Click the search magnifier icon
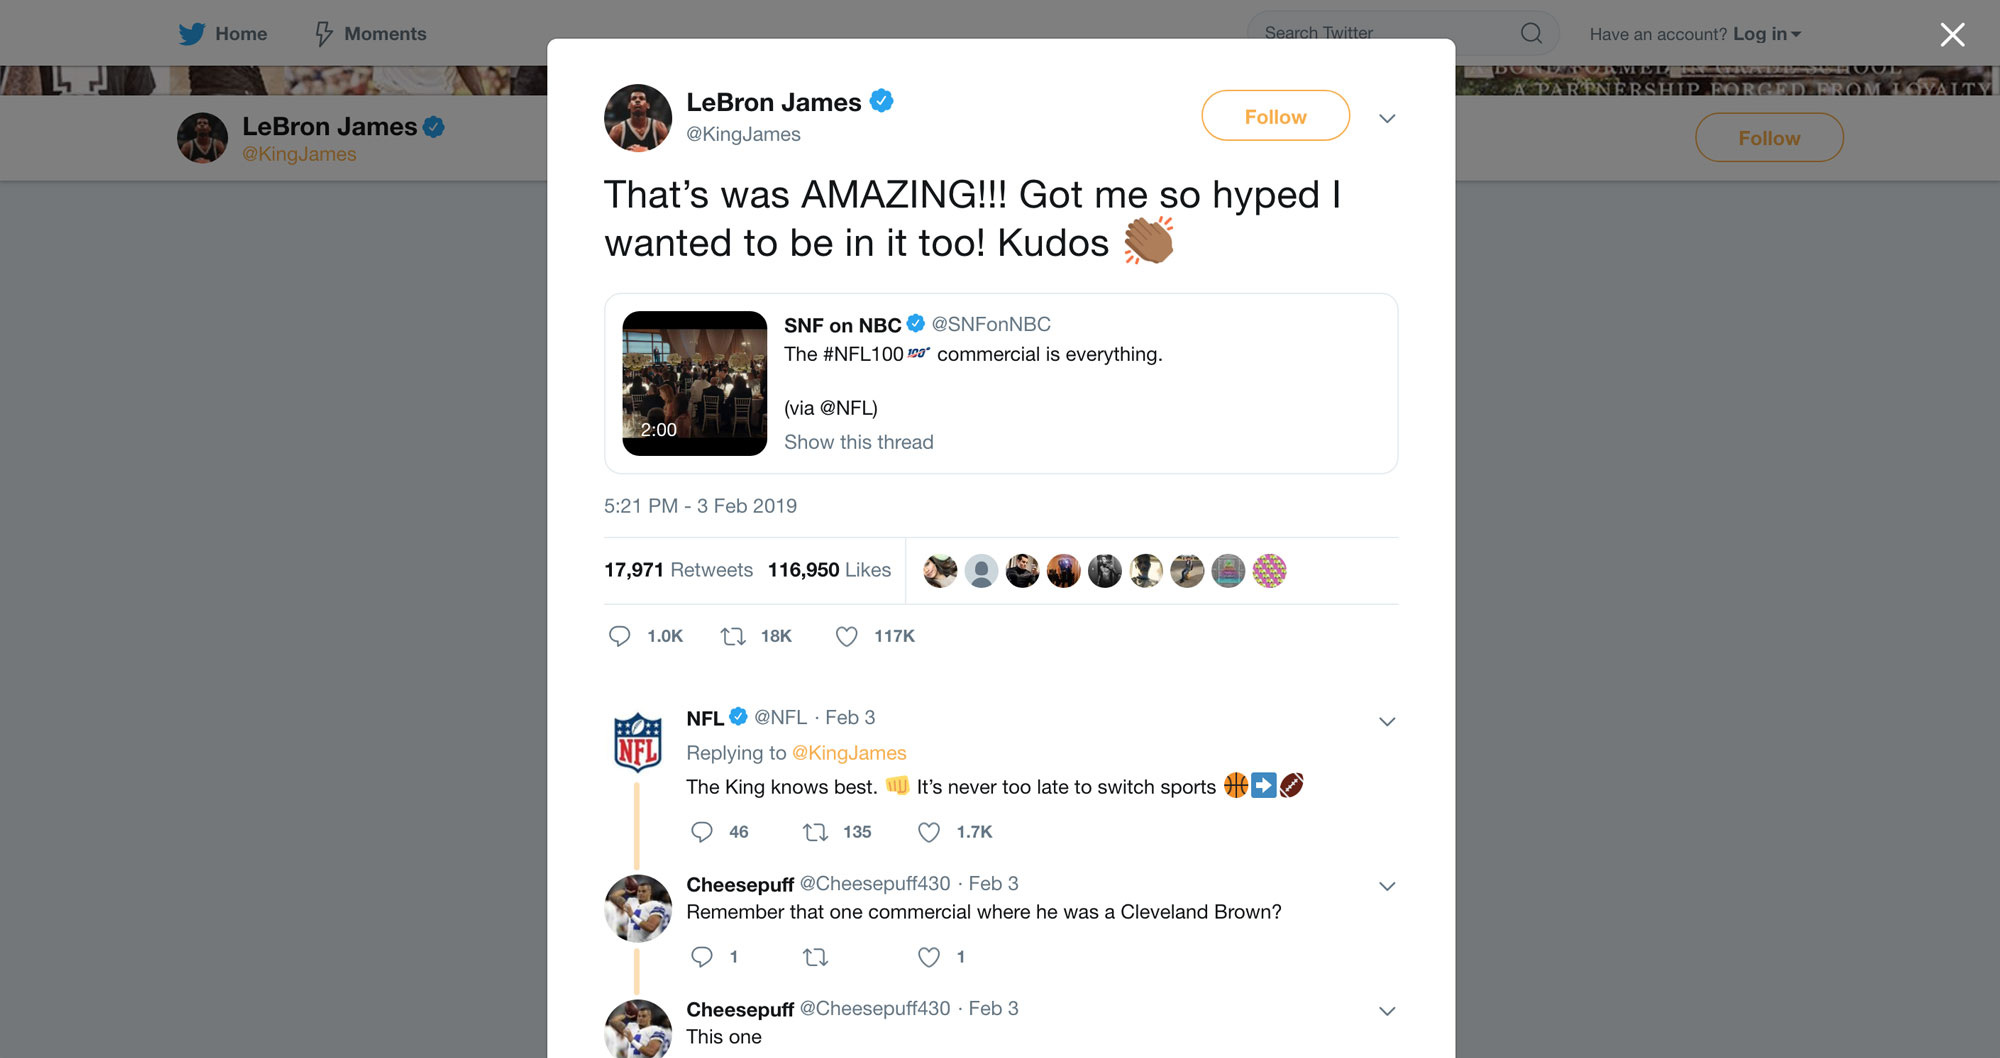 coord(1530,34)
